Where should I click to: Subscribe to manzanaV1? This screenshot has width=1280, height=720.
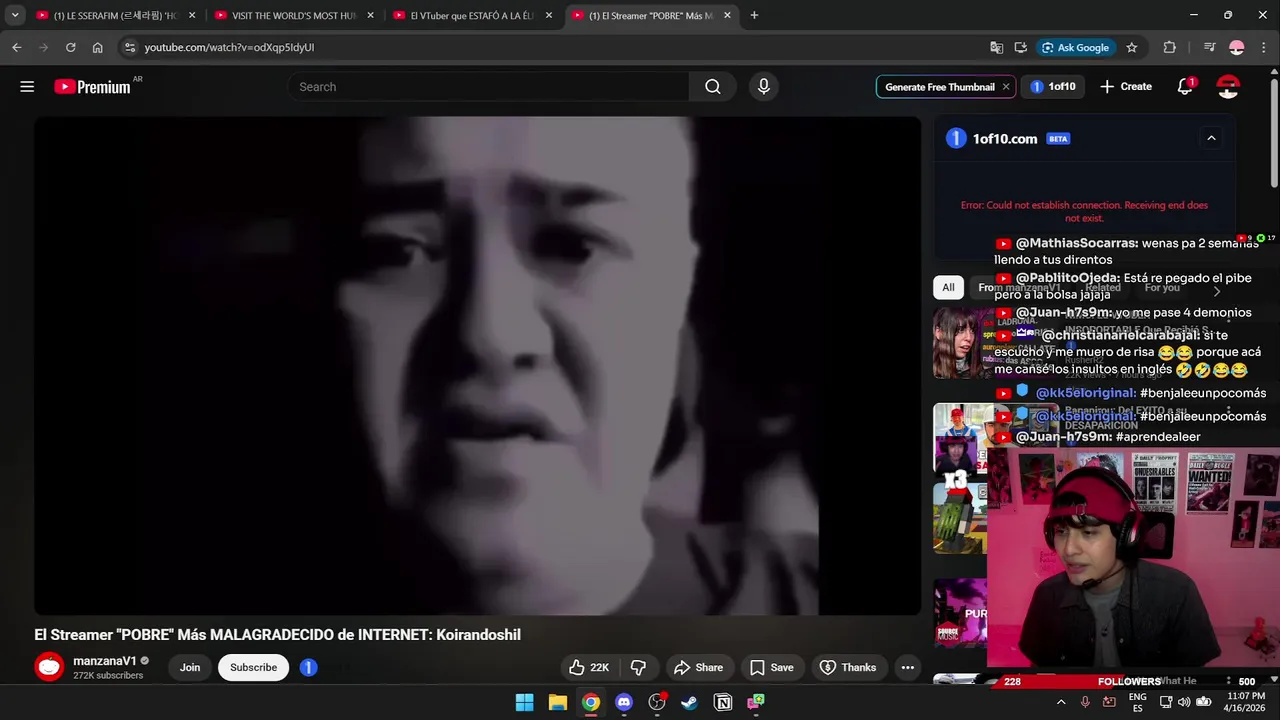(x=253, y=668)
